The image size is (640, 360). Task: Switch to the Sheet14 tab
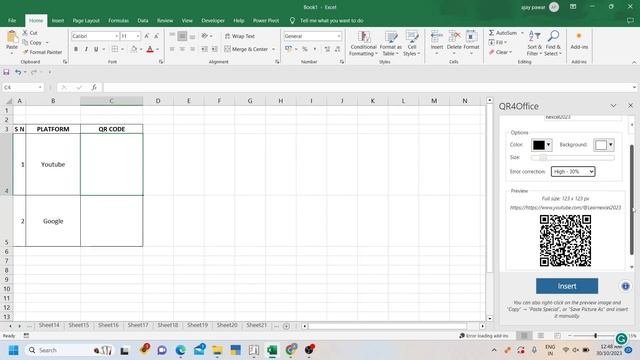49,325
